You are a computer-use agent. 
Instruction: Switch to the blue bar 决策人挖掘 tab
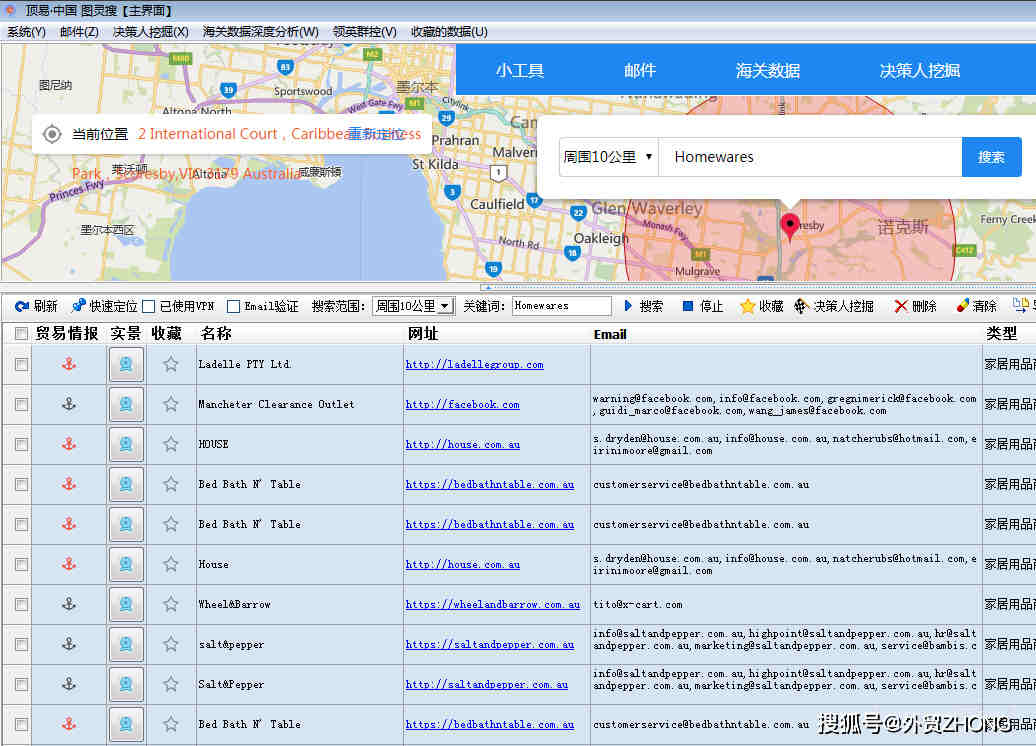920,71
